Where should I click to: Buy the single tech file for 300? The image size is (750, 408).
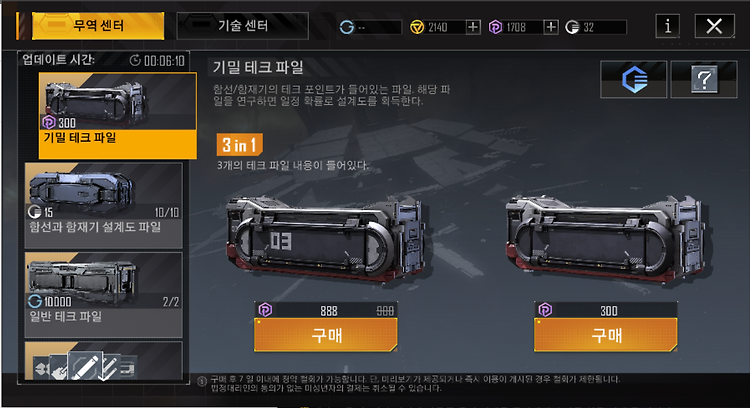pyautogui.click(x=606, y=335)
